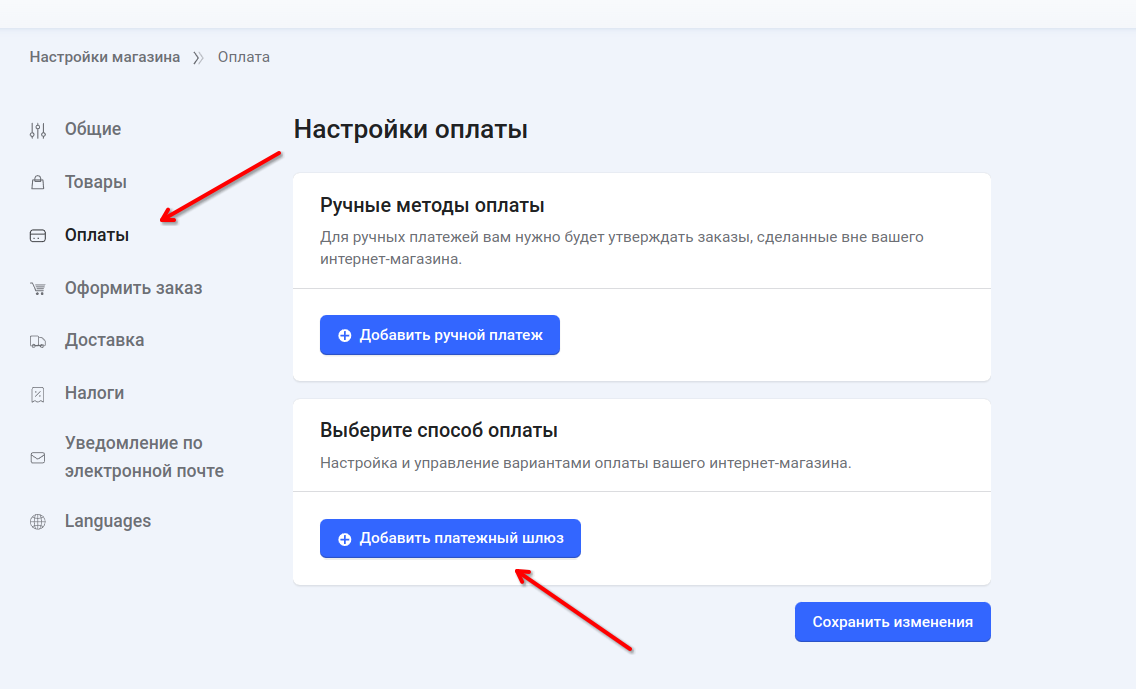The image size is (1136, 689).
Task: Return to Настройки магазина via breadcrumb
Action: [105, 57]
